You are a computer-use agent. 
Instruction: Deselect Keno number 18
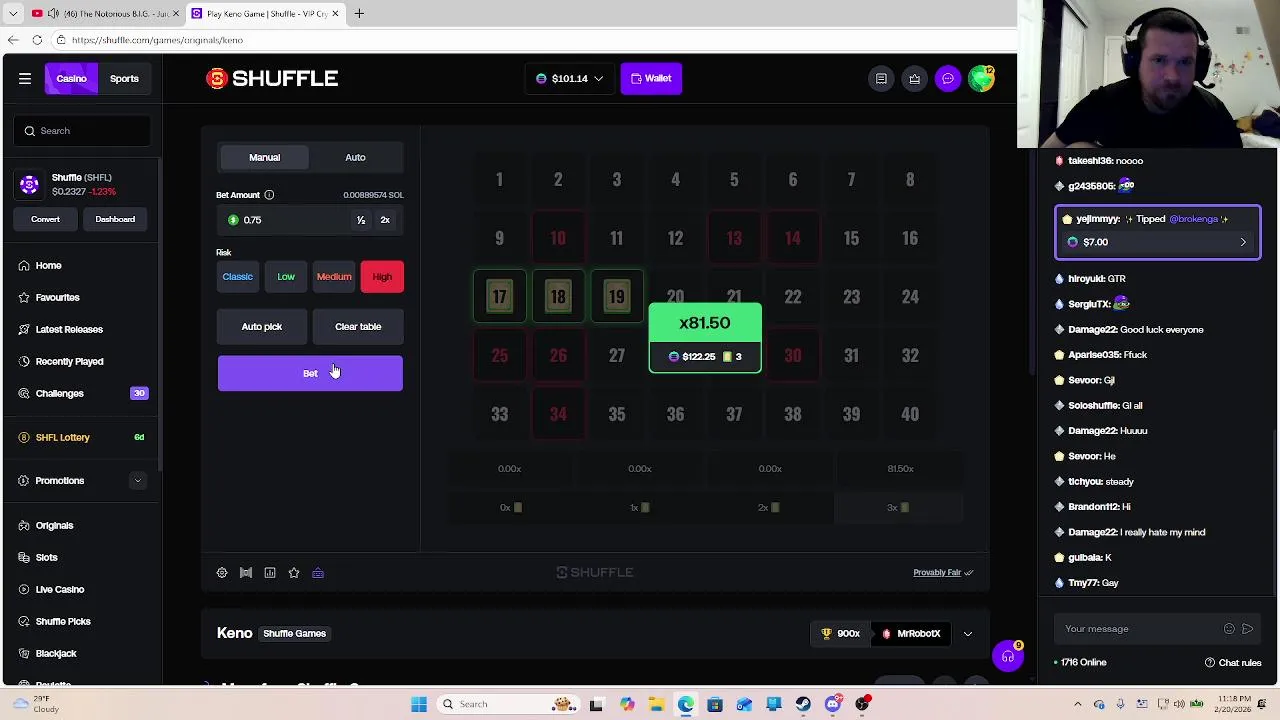(x=558, y=296)
